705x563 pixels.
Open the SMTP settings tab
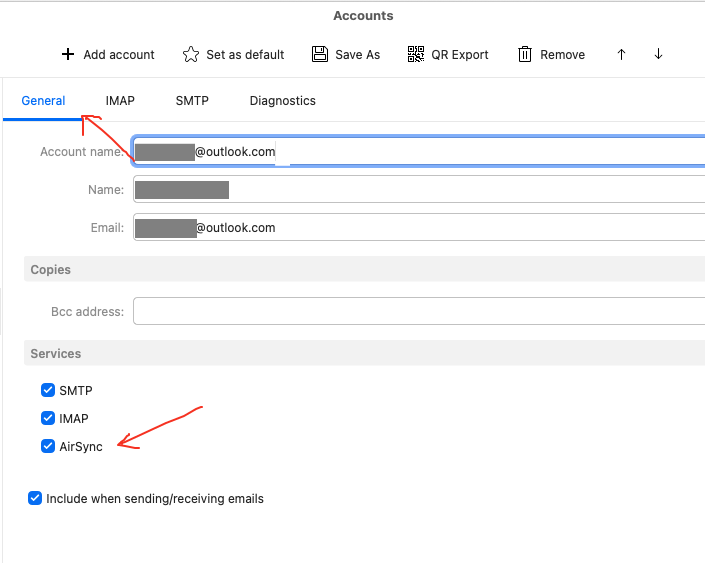(x=192, y=101)
